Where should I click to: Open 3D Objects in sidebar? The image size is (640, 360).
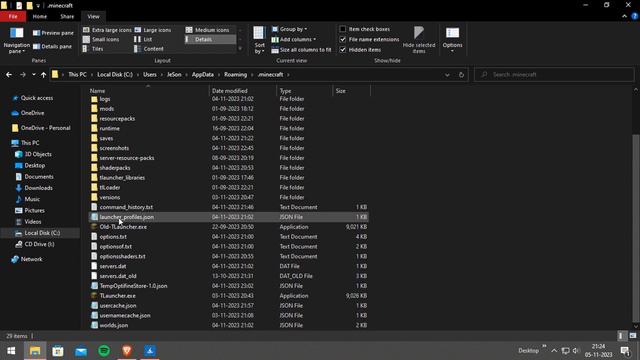pos(38,154)
